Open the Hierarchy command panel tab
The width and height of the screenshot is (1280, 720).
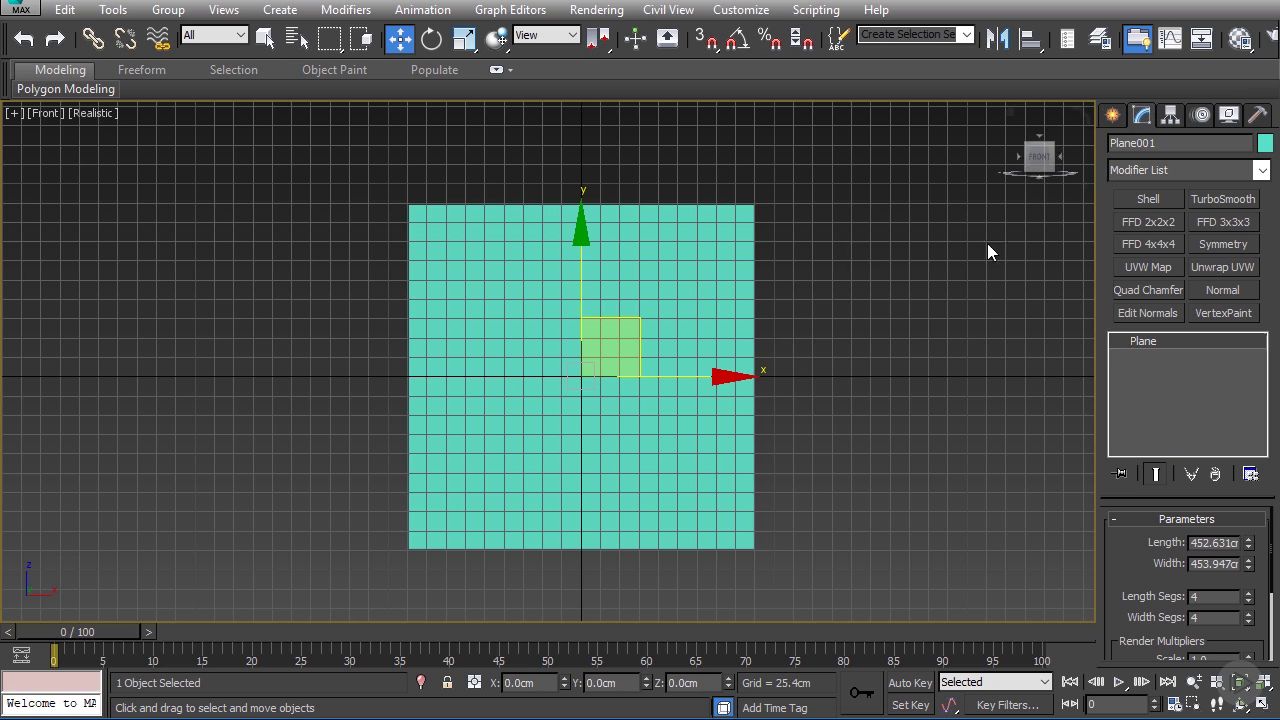[x=1170, y=115]
